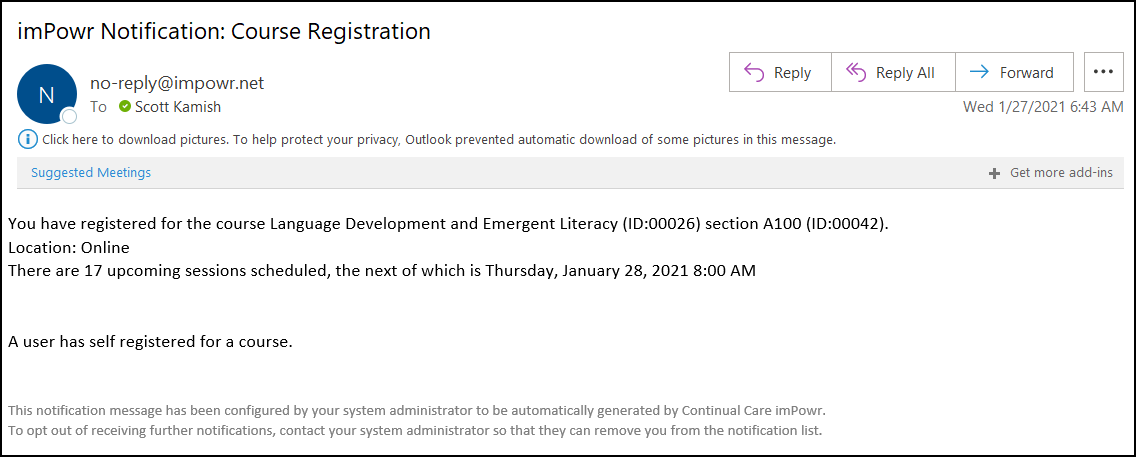Click the blue info icon in the privacy bar
The height and width of the screenshot is (457, 1136).
pyautogui.click(x=28, y=139)
